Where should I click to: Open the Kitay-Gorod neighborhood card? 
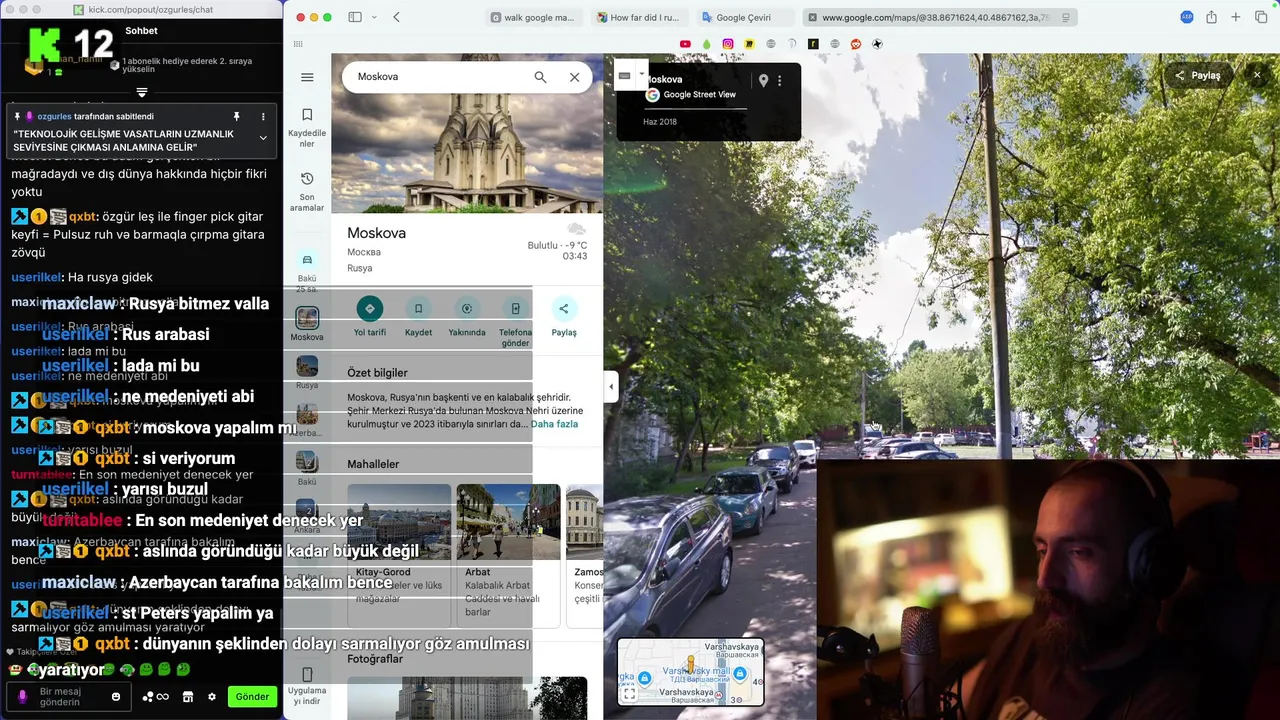click(x=399, y=554)
